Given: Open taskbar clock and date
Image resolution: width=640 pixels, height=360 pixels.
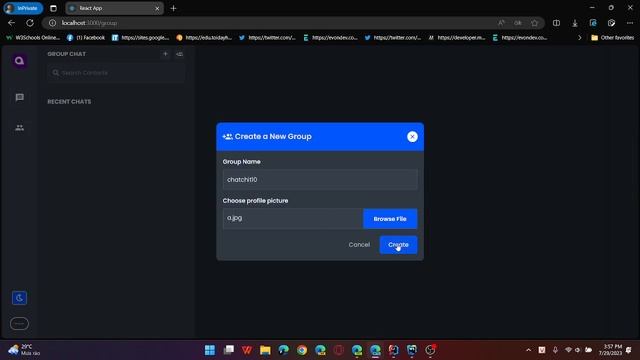Looking at the screenshot, I should (610, 350).
